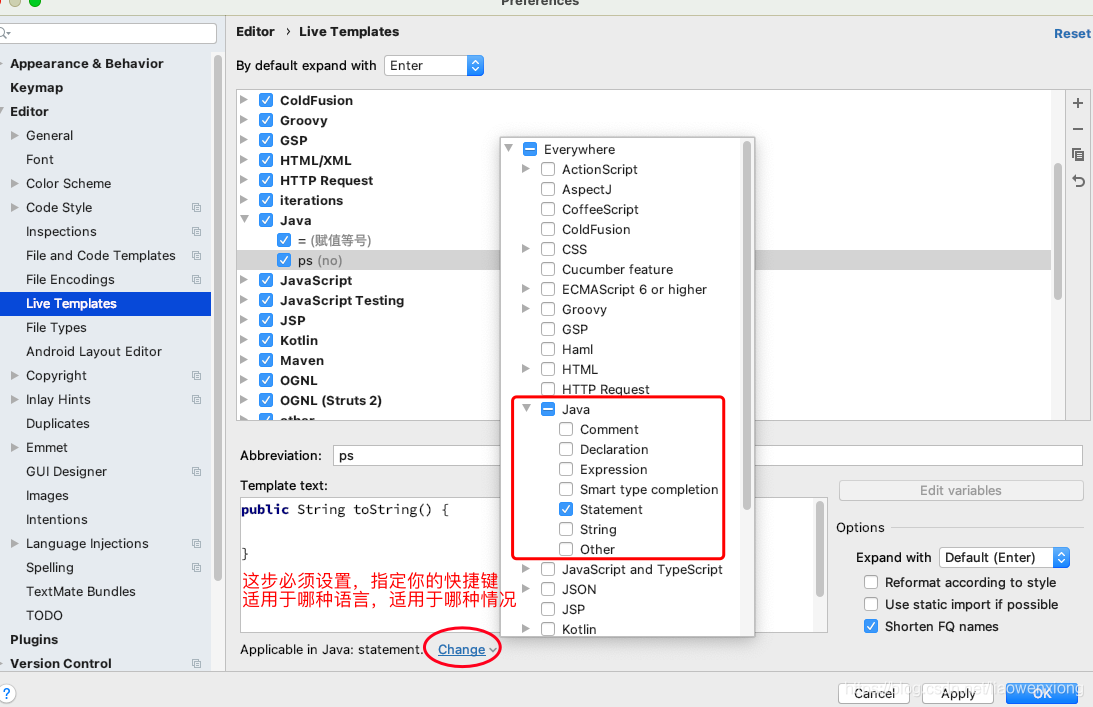The width and height of the screenshot is (1093, 707).
Task: Click the Abbreviation input field
Action: pos(708,455)
